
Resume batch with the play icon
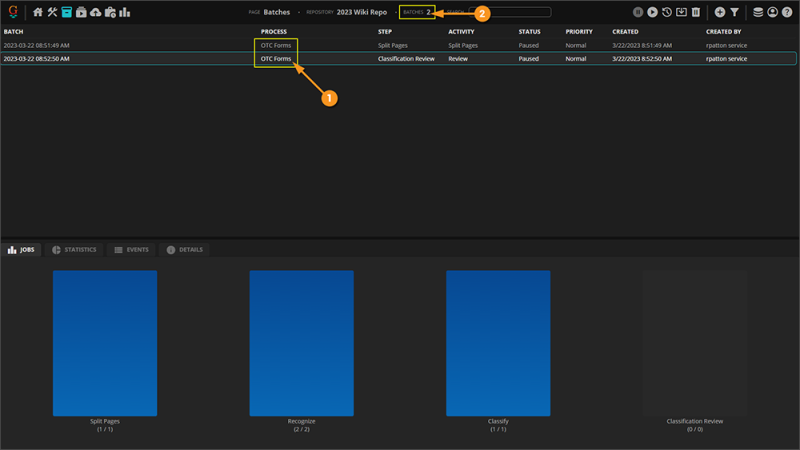click(x=652, y=13)
